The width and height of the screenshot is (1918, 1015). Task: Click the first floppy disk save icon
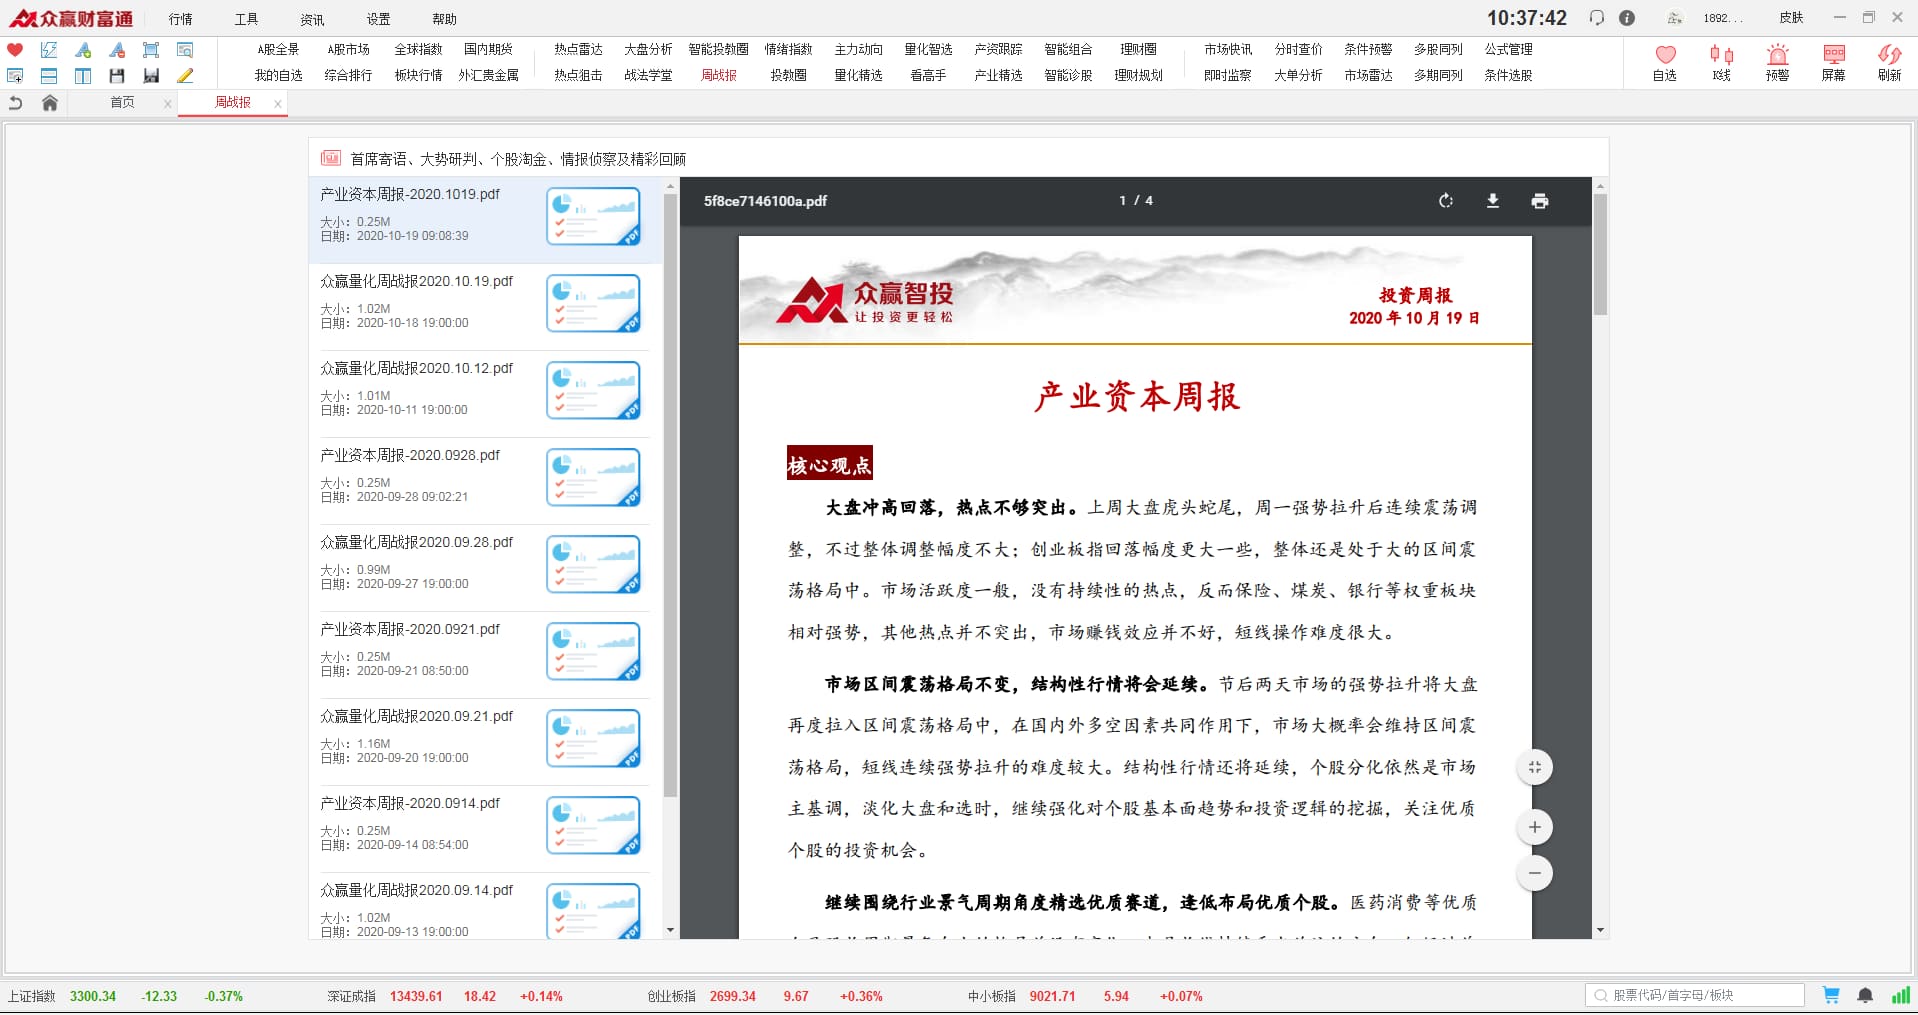coord(117,76)
